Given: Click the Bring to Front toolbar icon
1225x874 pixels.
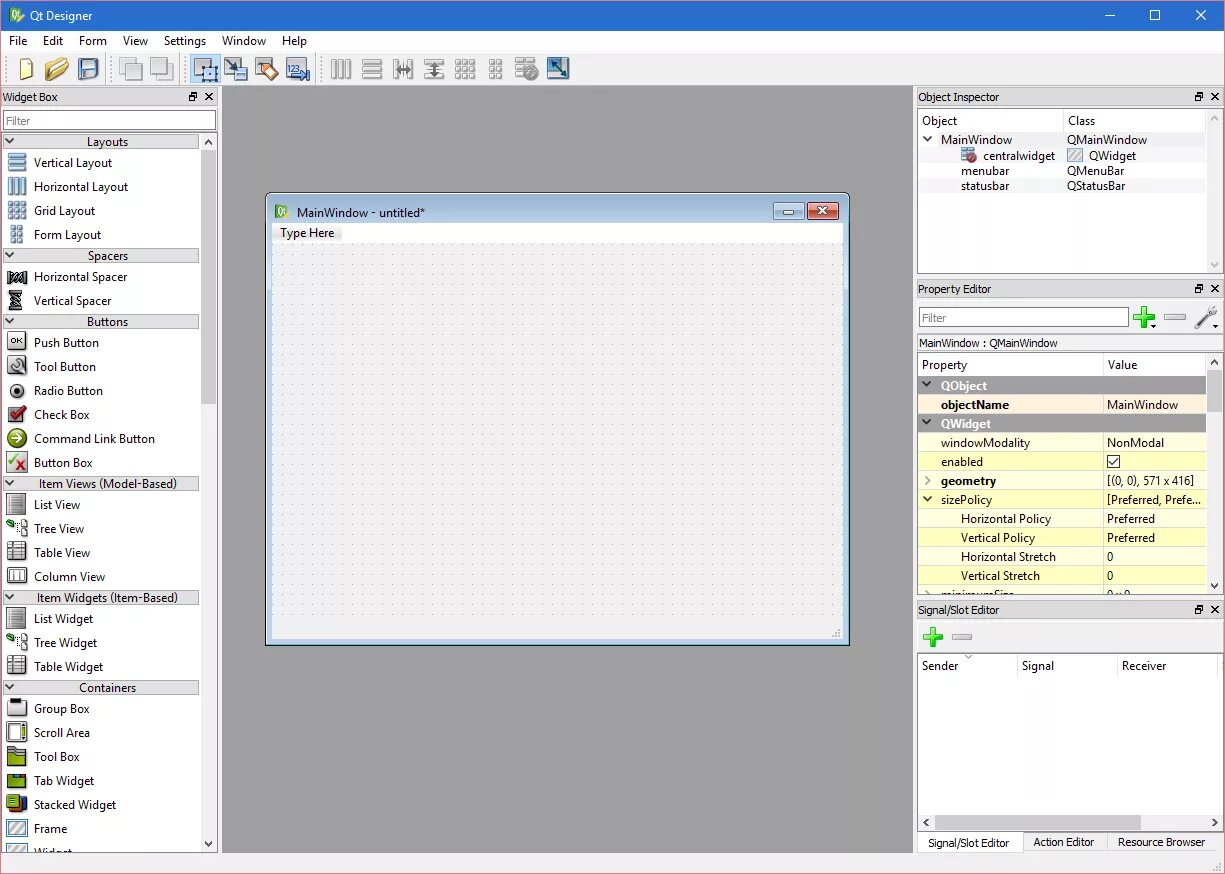Looking at the screenshot, I should pos(161,69).
